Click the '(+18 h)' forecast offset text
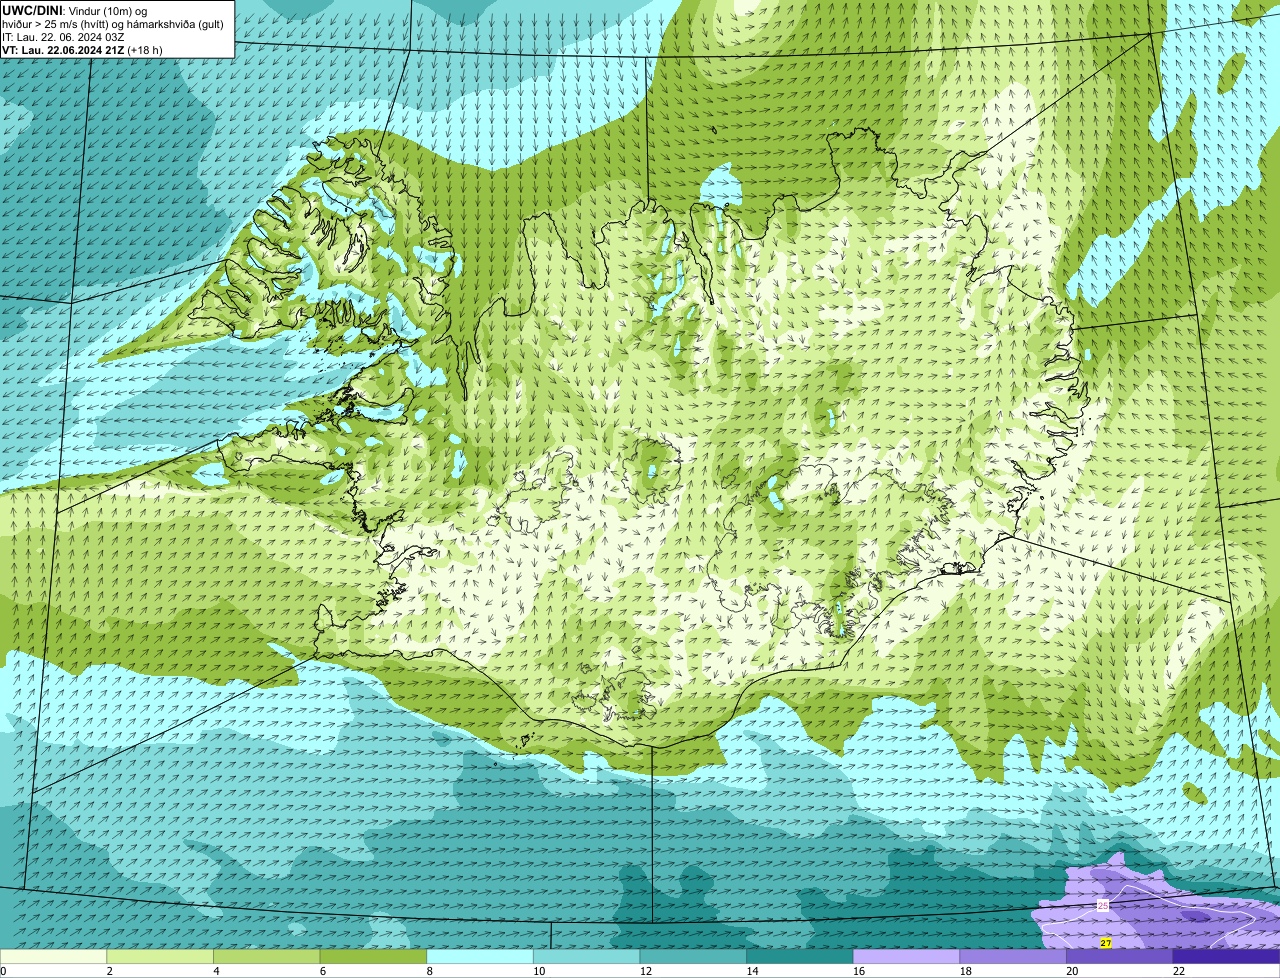The image size is (1280, 978). point(145,49)
